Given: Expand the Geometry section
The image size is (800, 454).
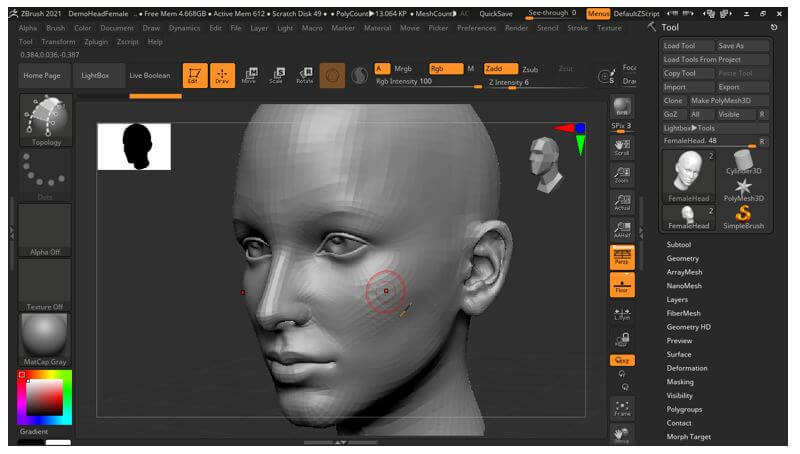Looking at the screenshot, I should pyautogui.click(x=683, y=258).
